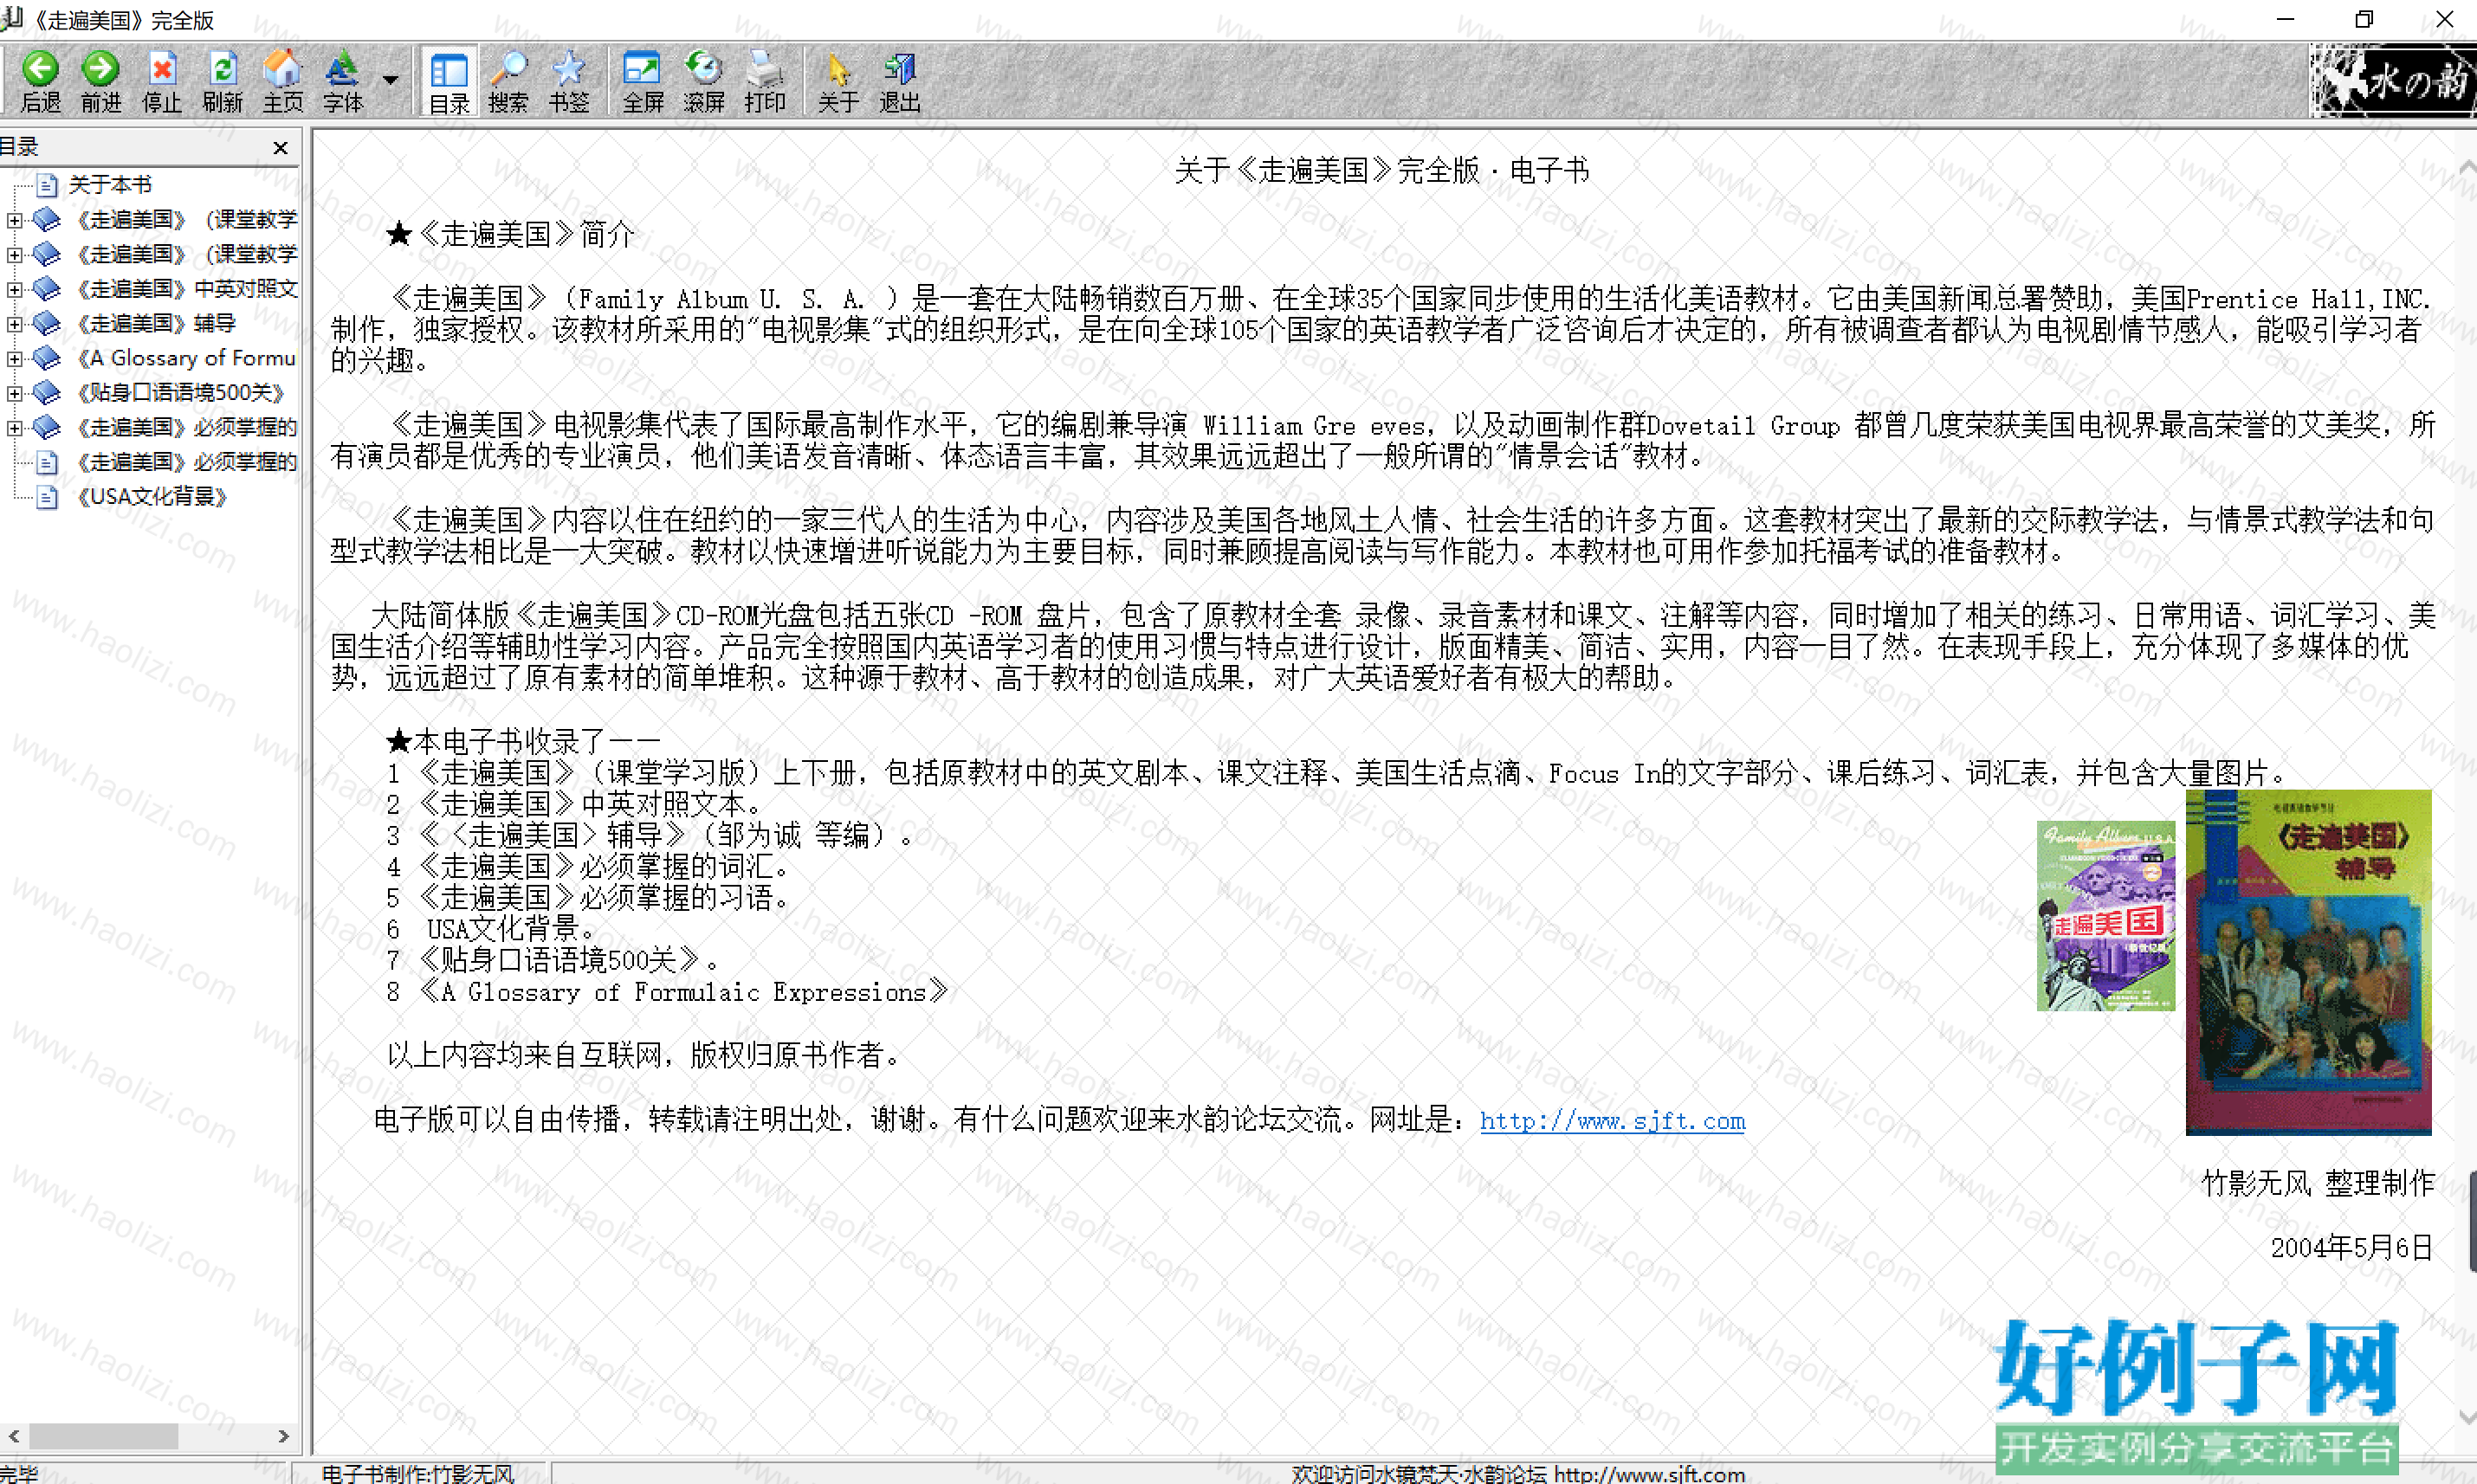Expand the《贴身口语语境500关》node
Image resolution: width=2477 pixels, height=1484 pixels.
point(14,392)
